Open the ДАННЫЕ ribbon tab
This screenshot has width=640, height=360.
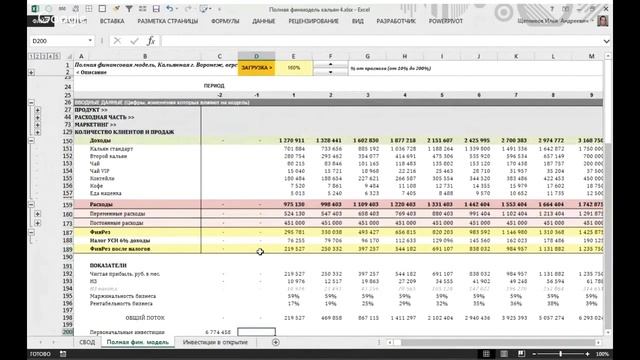(x=264, y=21)
